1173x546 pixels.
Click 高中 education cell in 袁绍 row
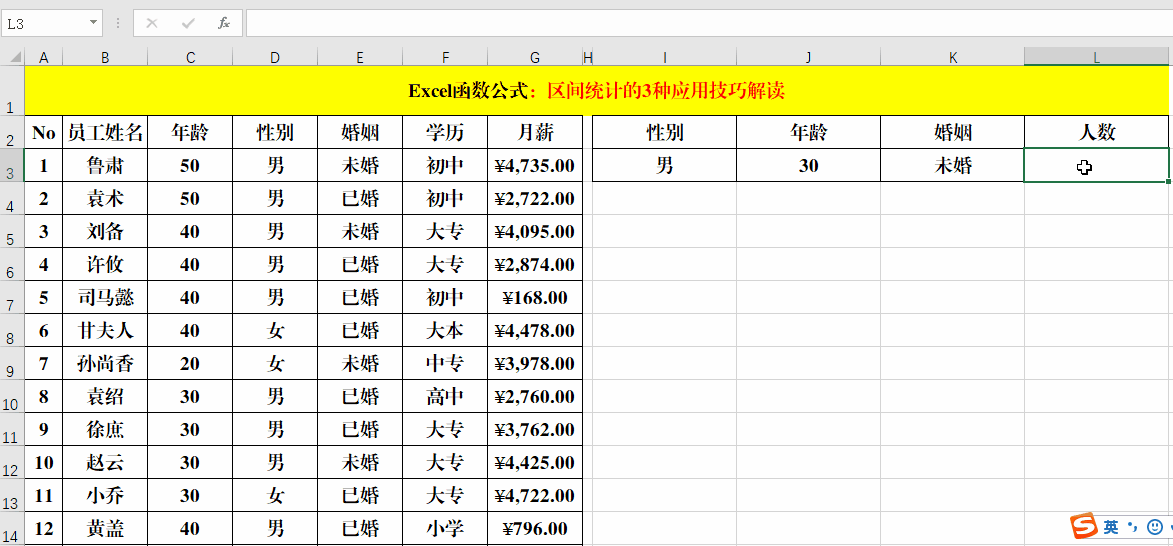click(x=445, y=396)
